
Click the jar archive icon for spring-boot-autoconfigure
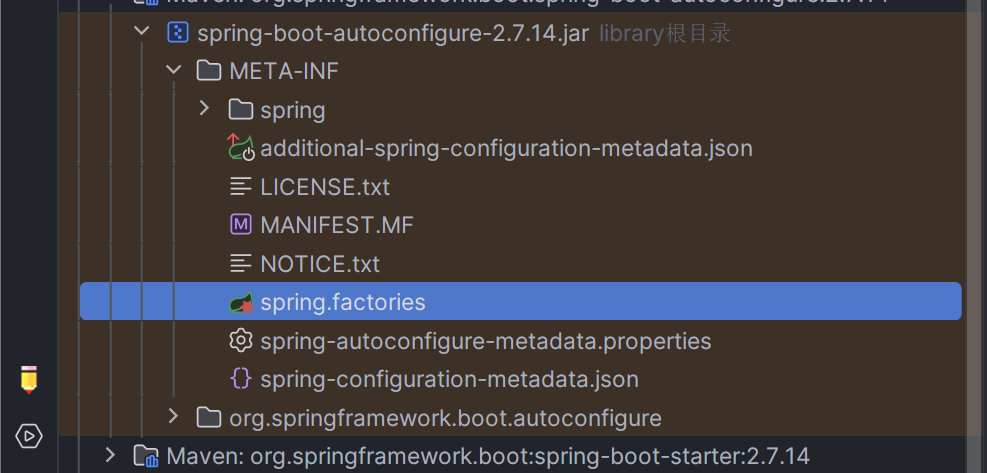click(x=178, y=32)
